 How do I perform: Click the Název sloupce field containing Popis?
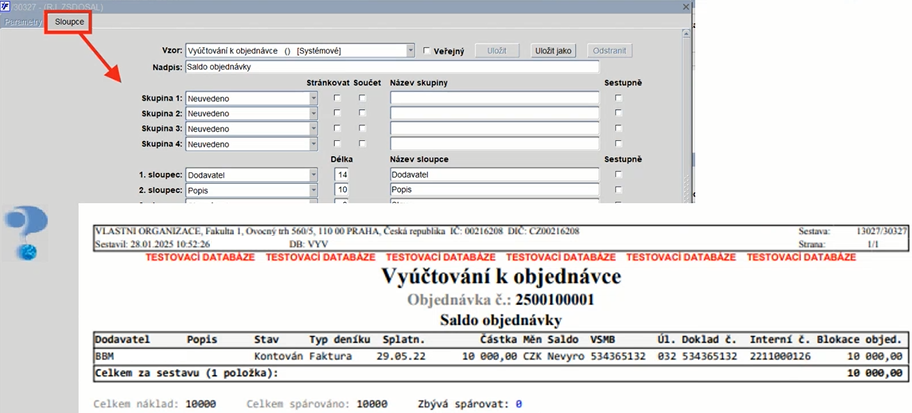click(x=494, y=190)
